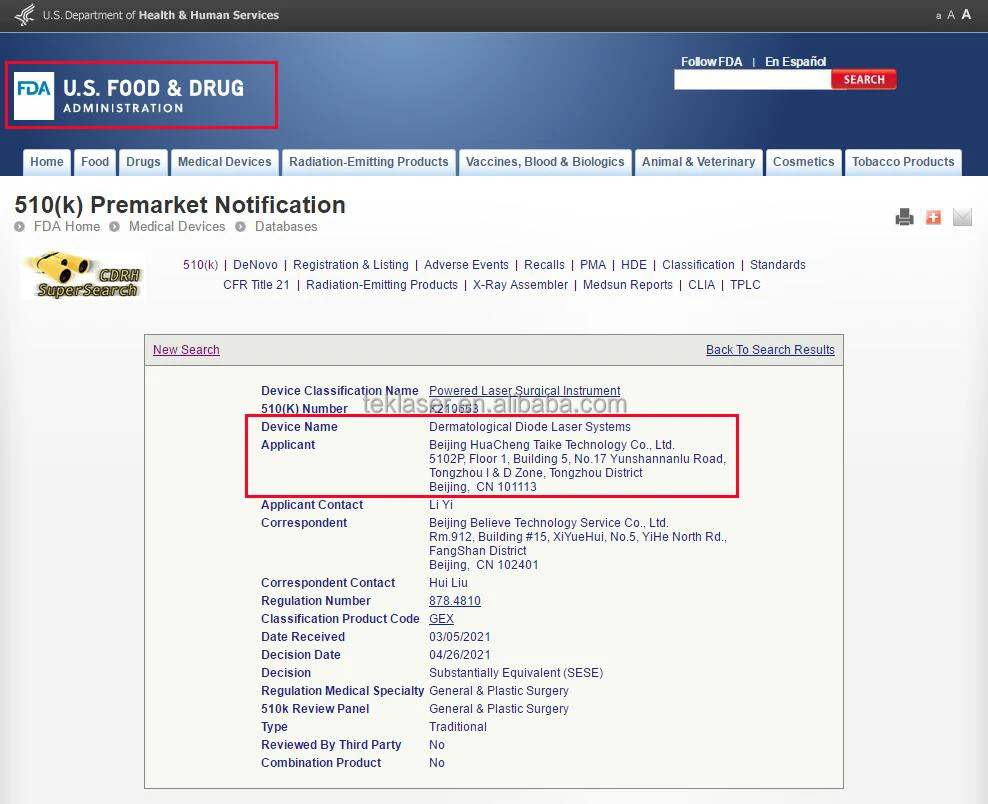Click the FDA logo badge

34,96
